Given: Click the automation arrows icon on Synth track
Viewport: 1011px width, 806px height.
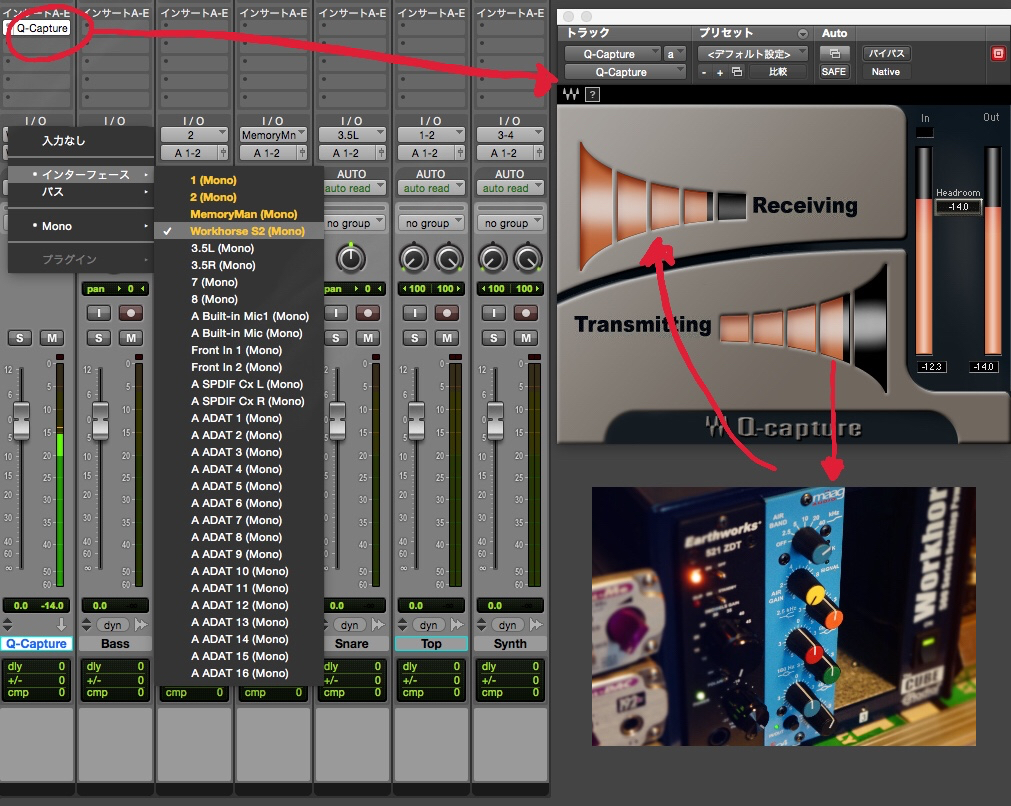Looking at the screenshot, I should 536,624.
